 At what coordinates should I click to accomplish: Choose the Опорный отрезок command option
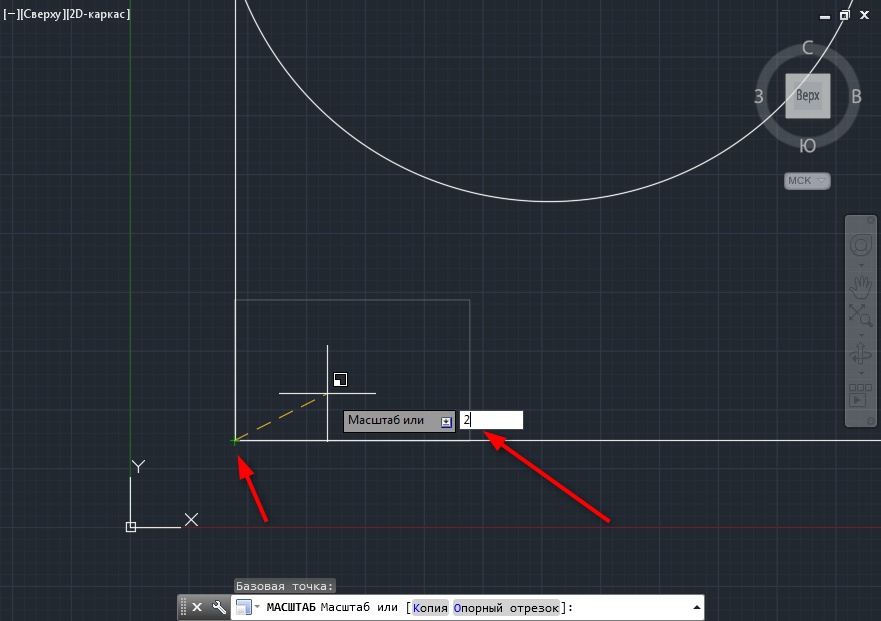click(506, 607)
